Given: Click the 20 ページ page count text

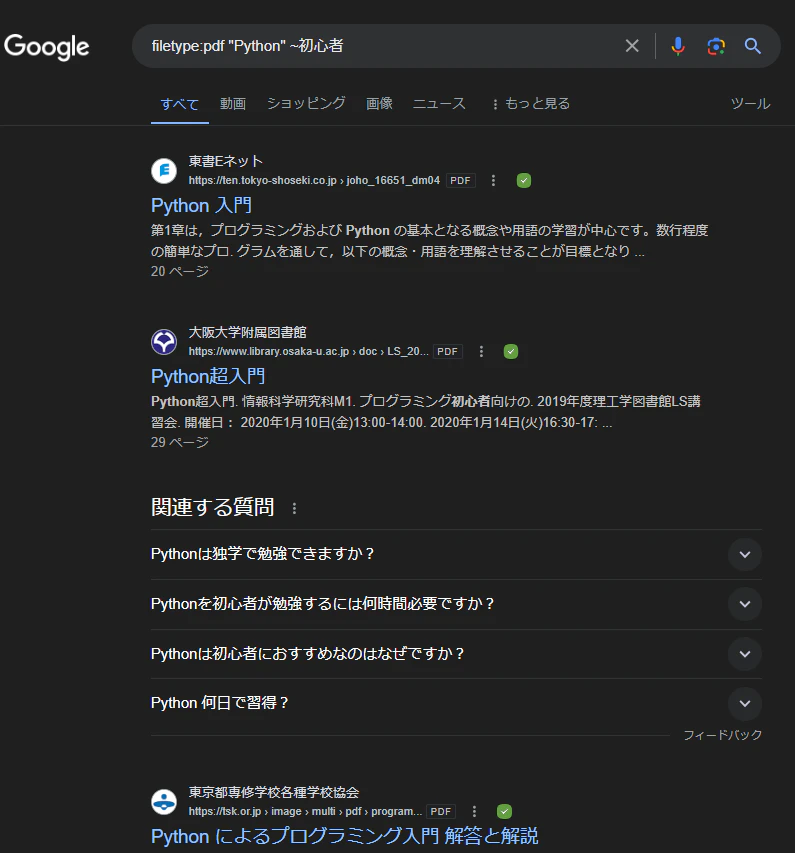Looking at the screenshot, I should (x=180, y=271).
